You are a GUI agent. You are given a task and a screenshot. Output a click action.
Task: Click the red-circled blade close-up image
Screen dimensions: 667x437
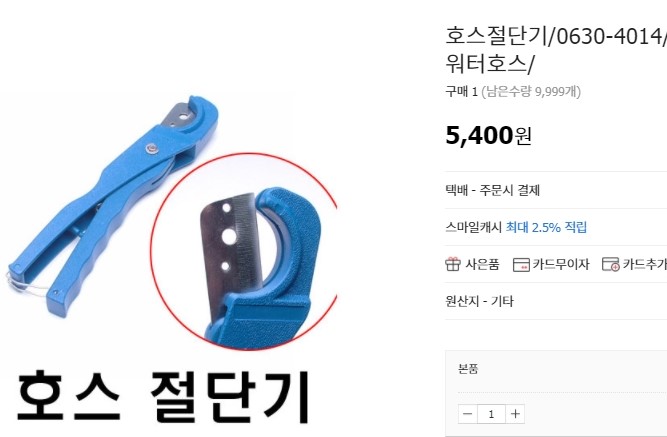point(245,251)
